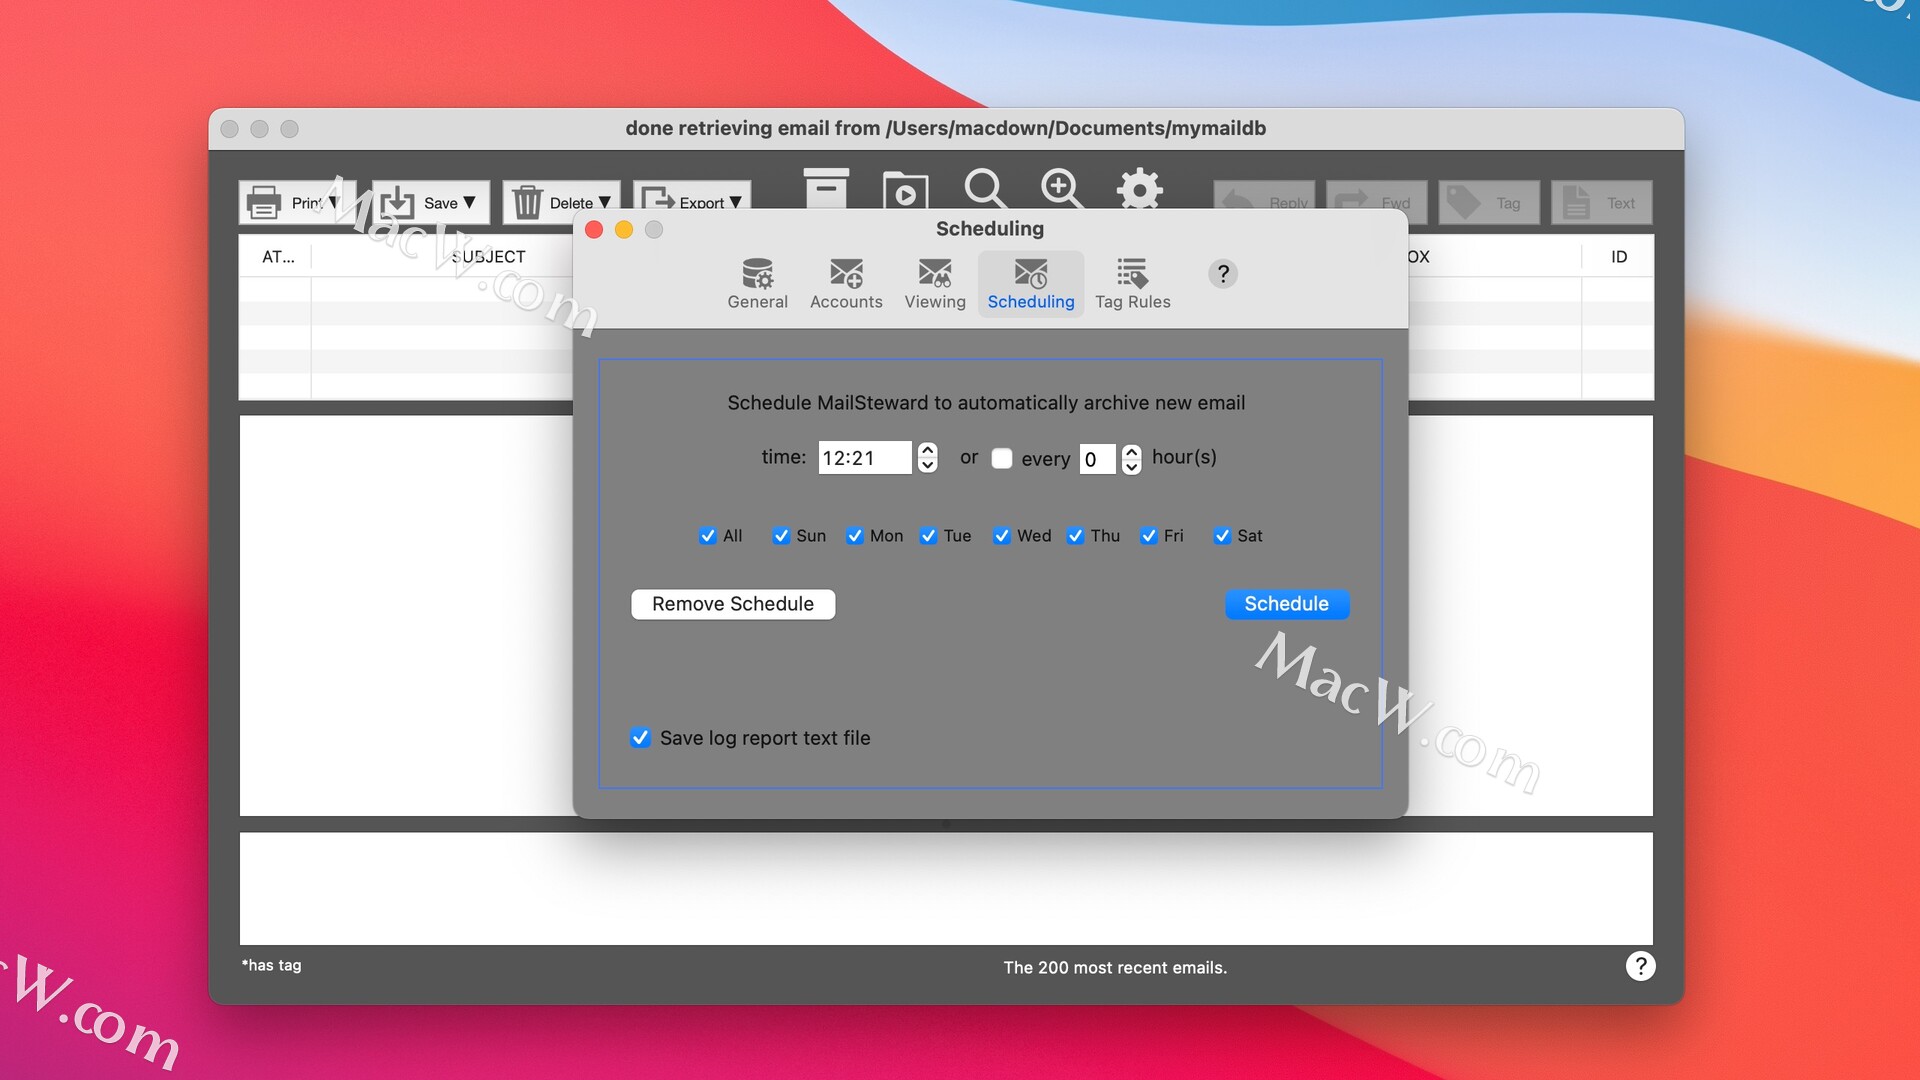
Task: Open the Tag Rules tab
Action: pyautogui.click(x=1132, y=284)
